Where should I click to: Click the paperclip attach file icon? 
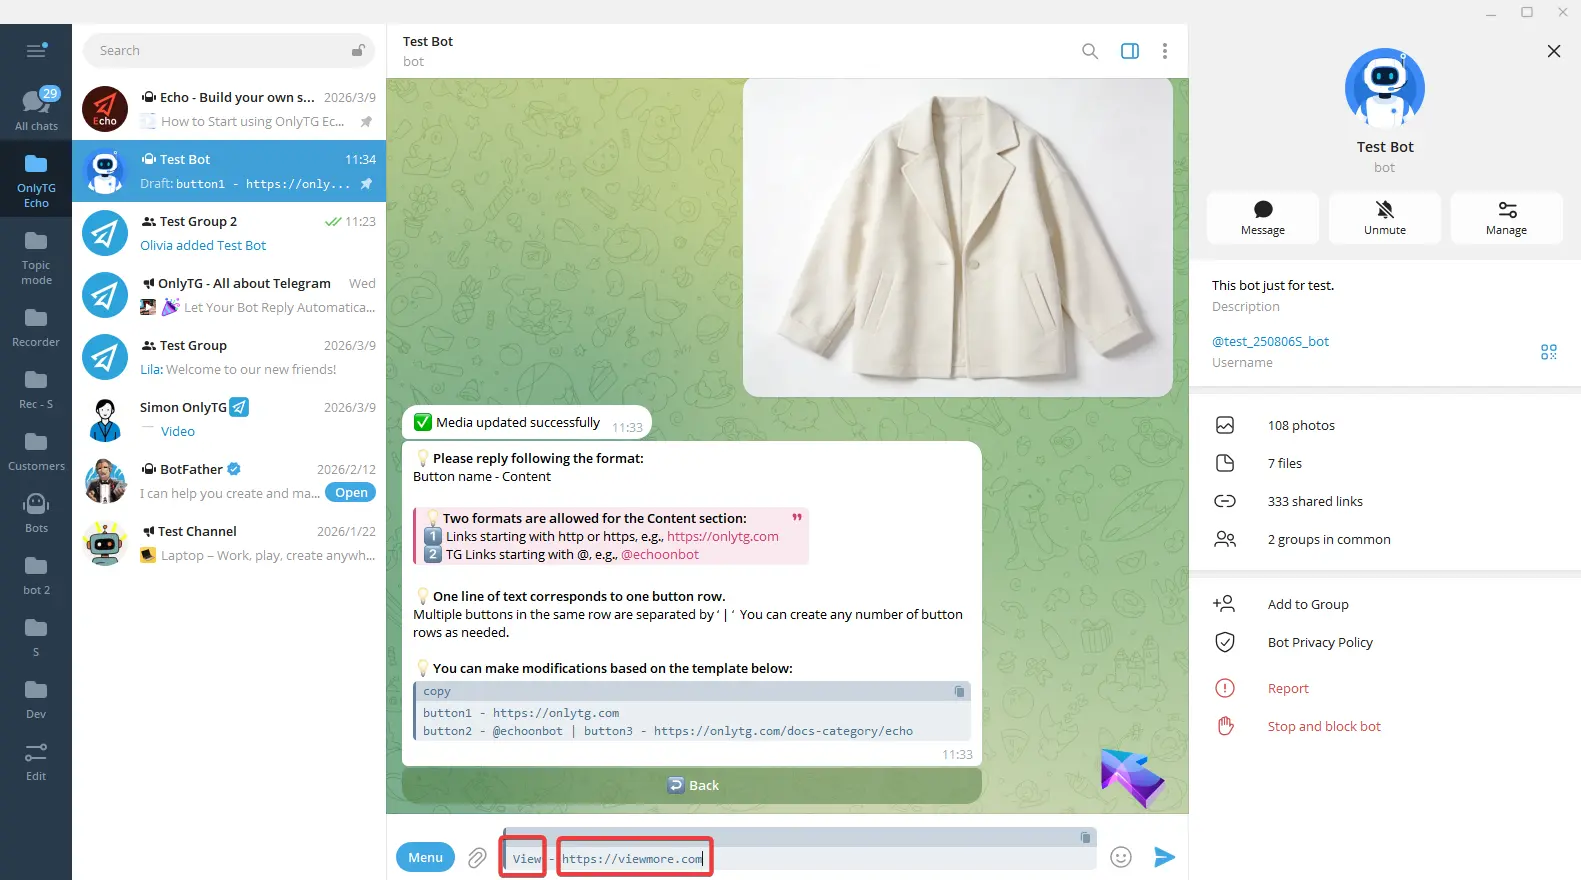(x=477, y=857)
